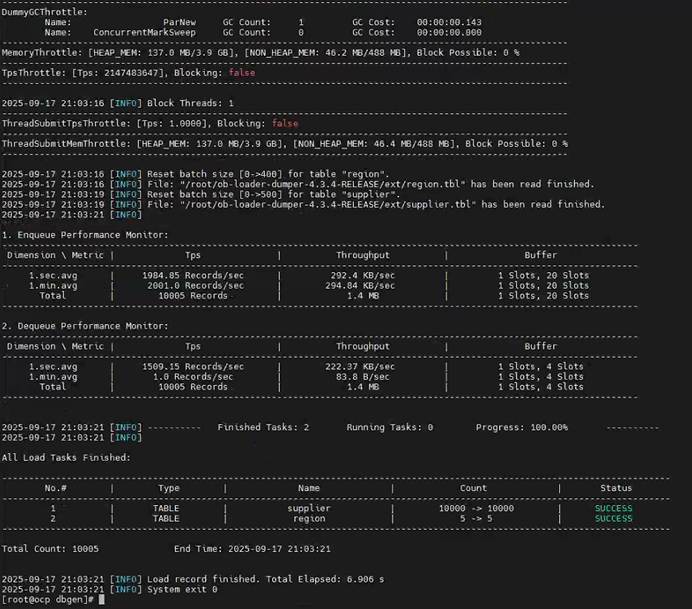Select the Status column header

616,488
